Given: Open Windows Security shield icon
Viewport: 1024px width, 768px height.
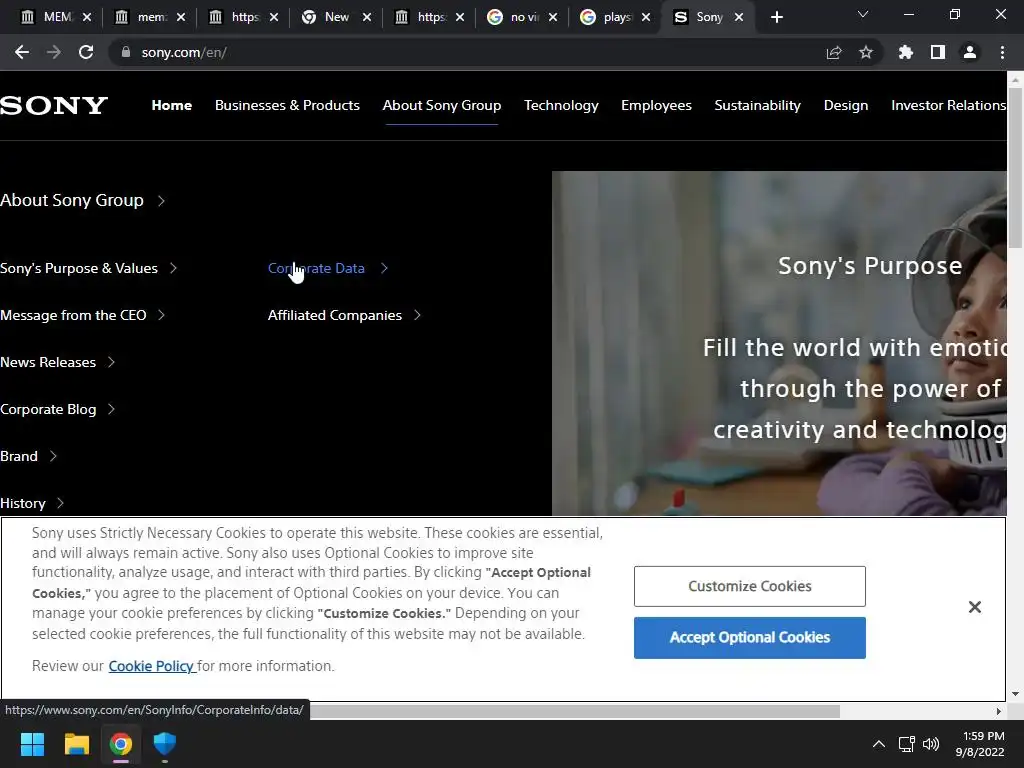Looking at the screenshot, I should (165, 744).
